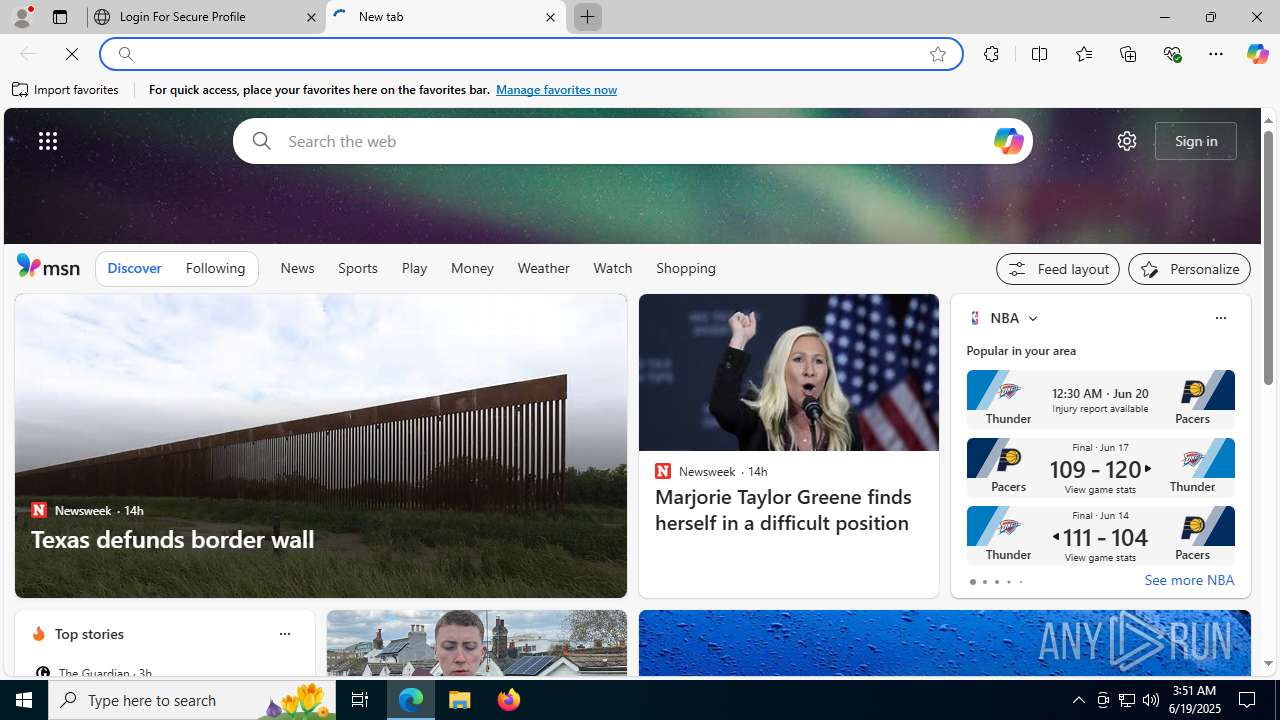Viewport: 1280px width, 720px height.
Task: Open Texas defunds border wall story
Action: pyautogui.click(x=172, y=539)
